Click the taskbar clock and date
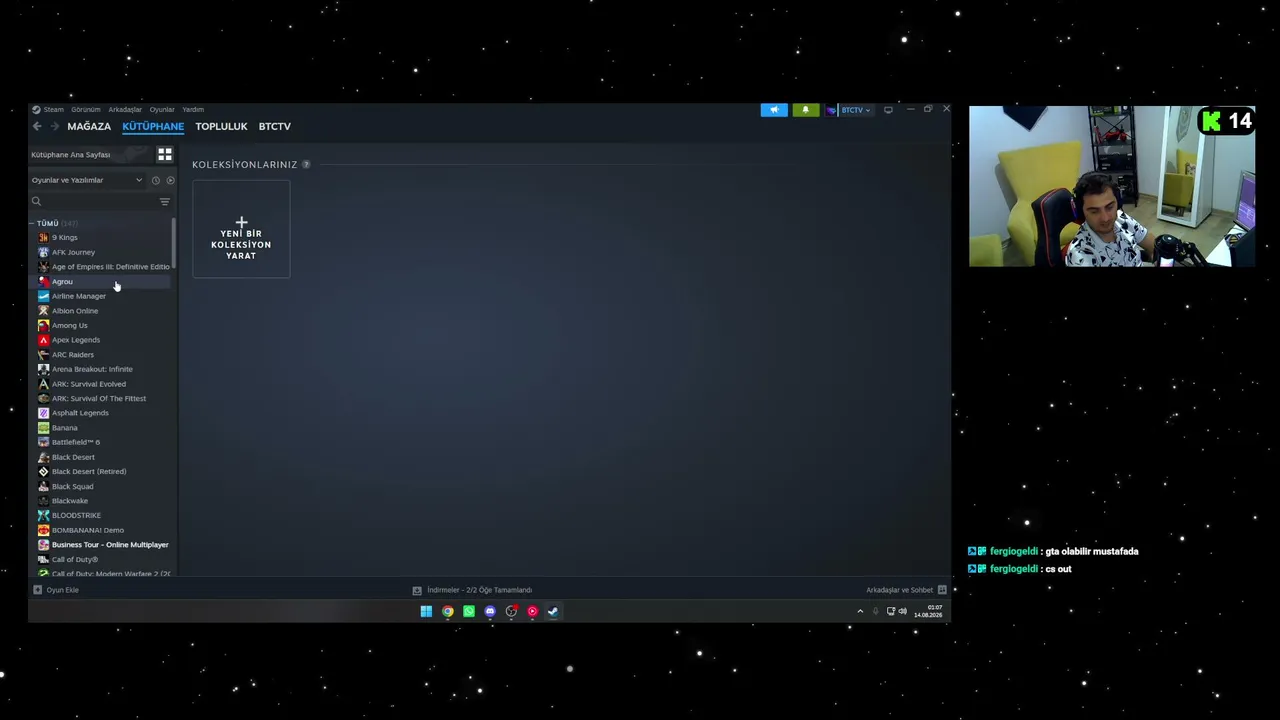Image resolution: width=1280 pixels, height=720 pixels. (928, 611)
